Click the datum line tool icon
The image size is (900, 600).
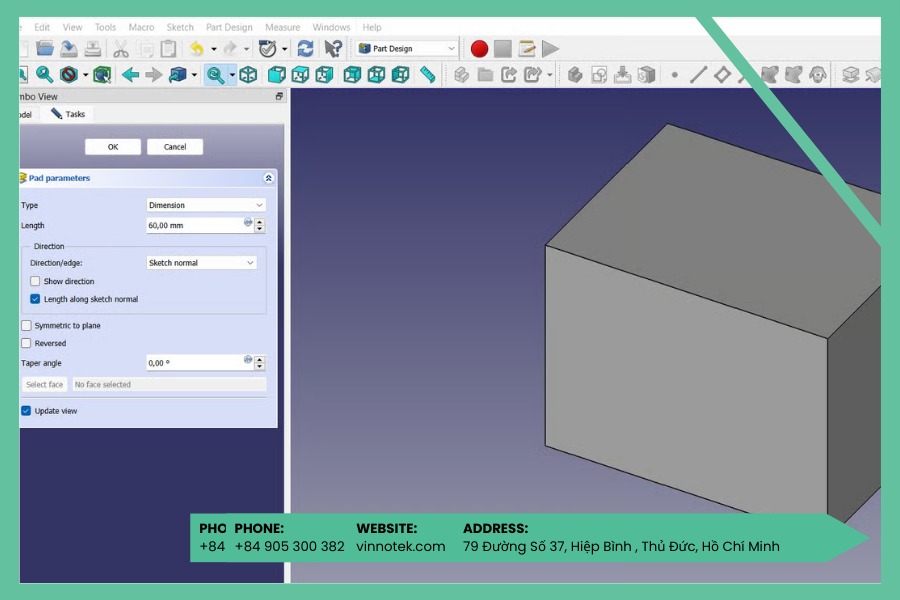pos(698,75)
